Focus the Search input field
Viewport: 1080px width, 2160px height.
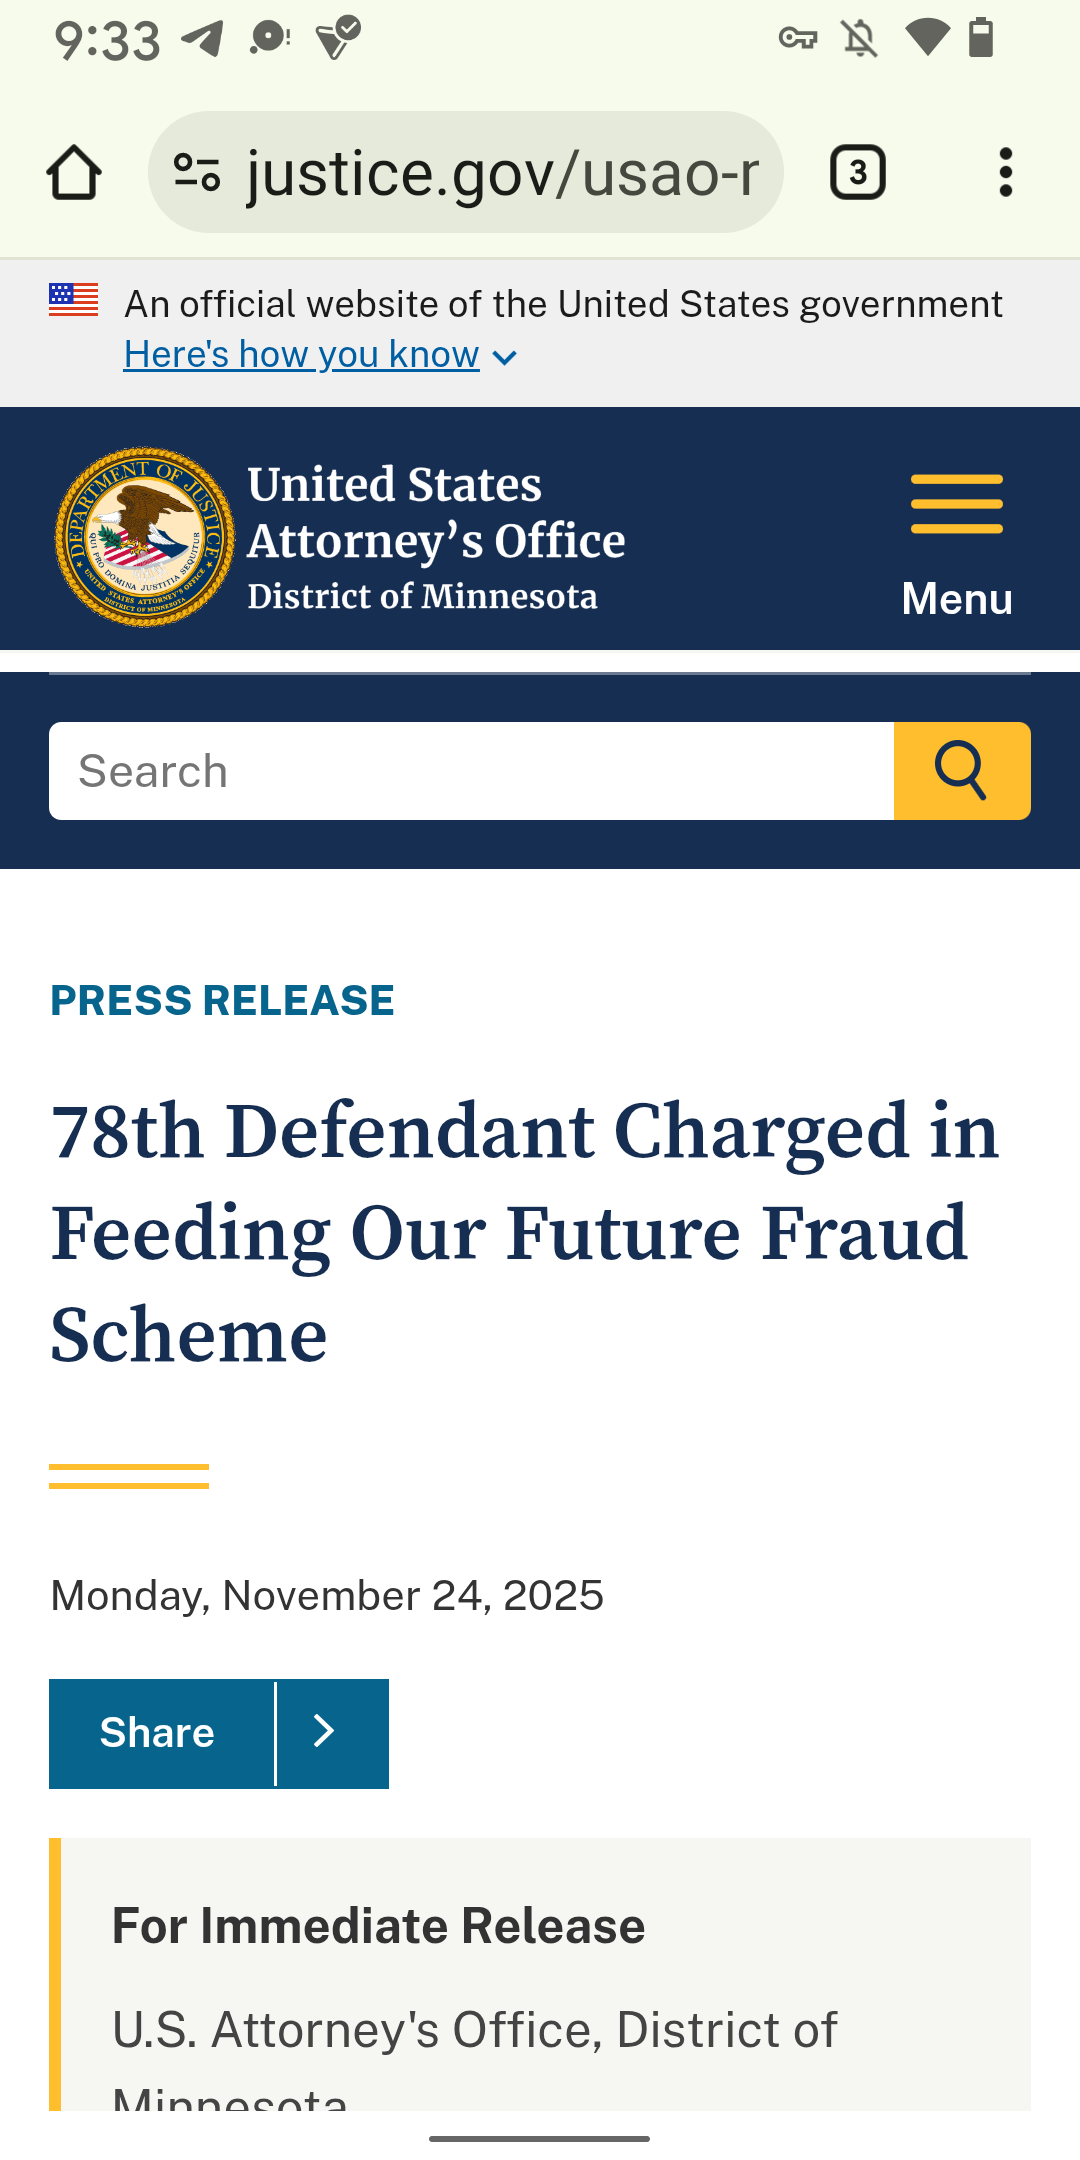470,771
